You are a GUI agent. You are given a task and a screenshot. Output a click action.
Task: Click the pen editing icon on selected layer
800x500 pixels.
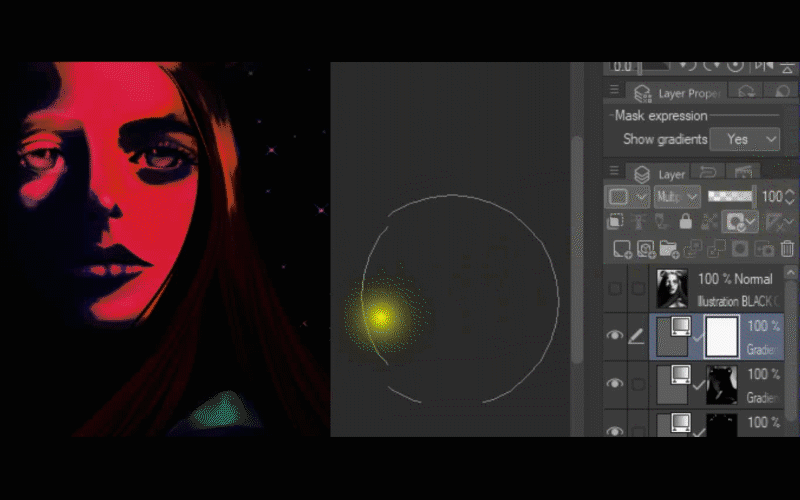pyautogui.click(x=637, y=336)
